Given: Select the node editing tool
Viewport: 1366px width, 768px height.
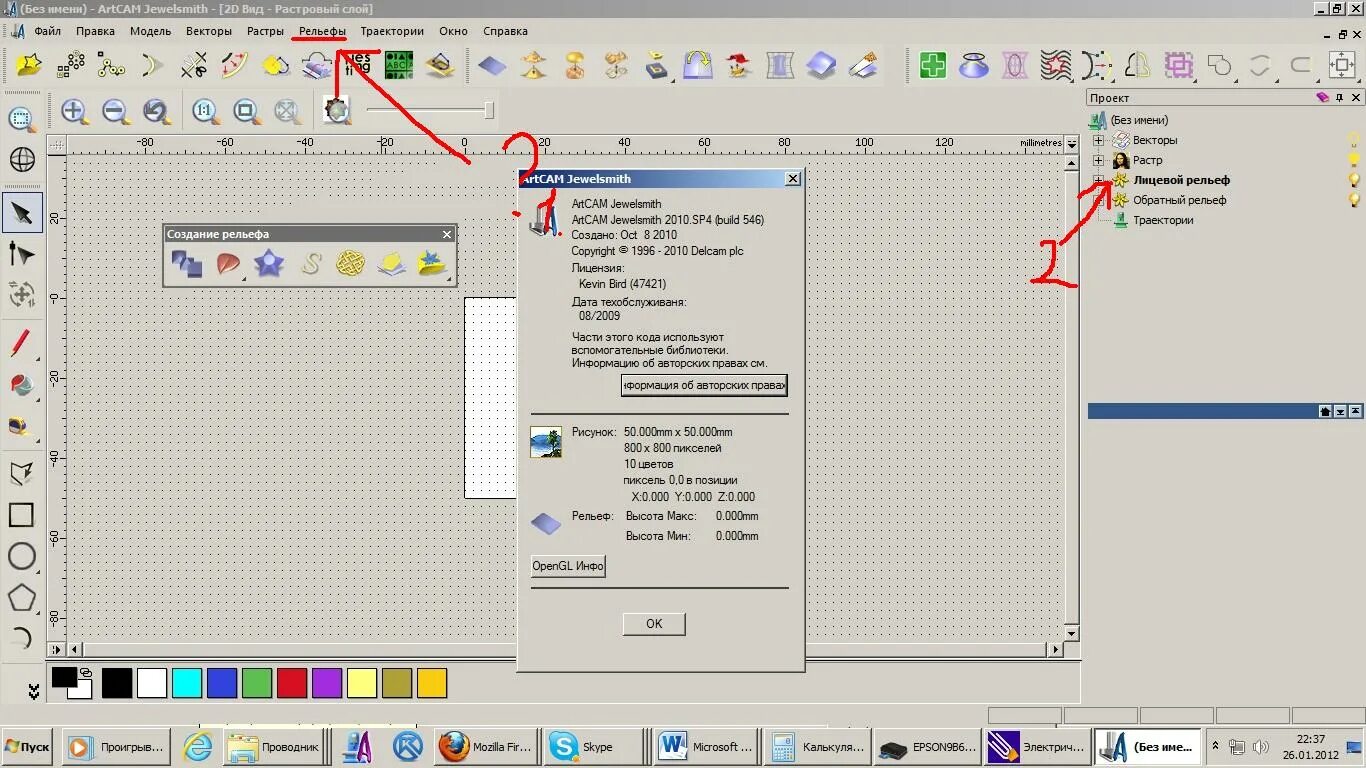Looking at the screenshot, I should pyautogui.click(x=22, y=253).
